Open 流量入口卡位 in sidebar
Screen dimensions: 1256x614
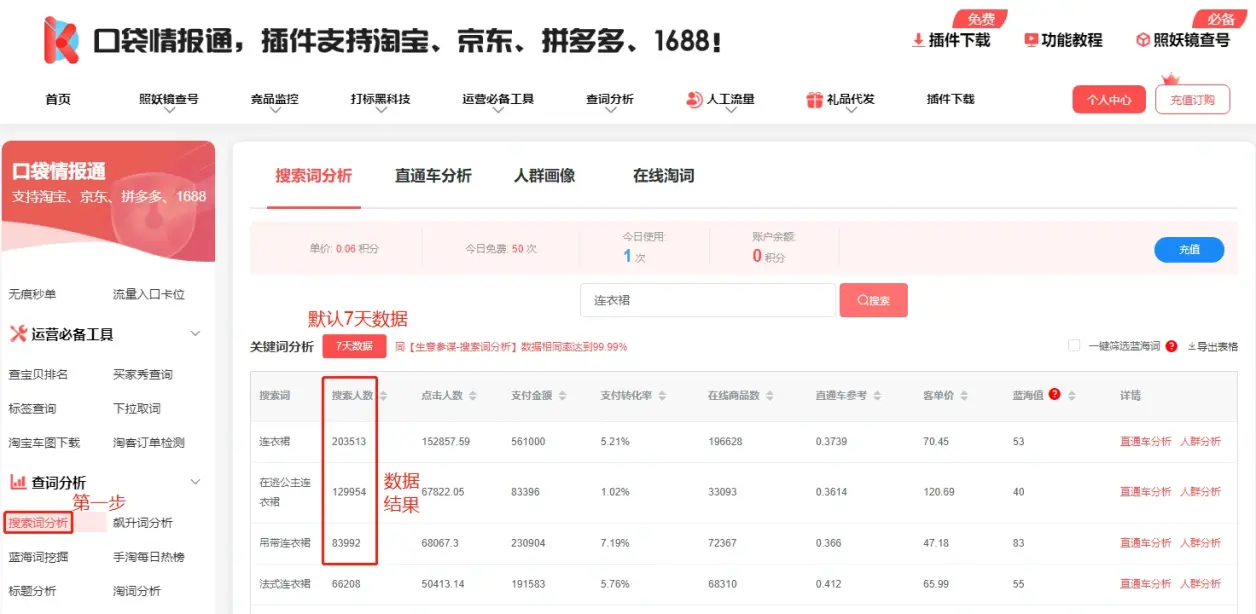[149, 294]
